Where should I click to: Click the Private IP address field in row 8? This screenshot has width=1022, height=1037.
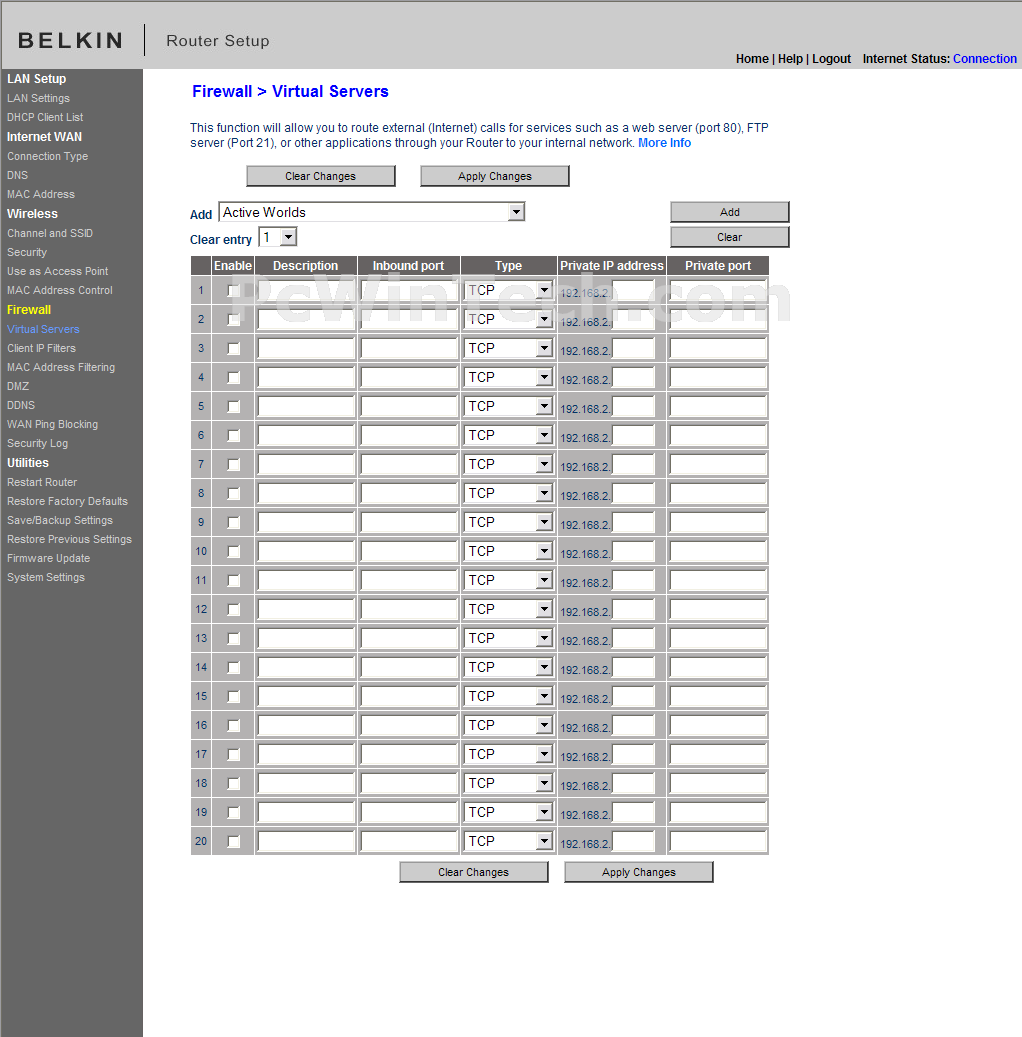(633, 493)
